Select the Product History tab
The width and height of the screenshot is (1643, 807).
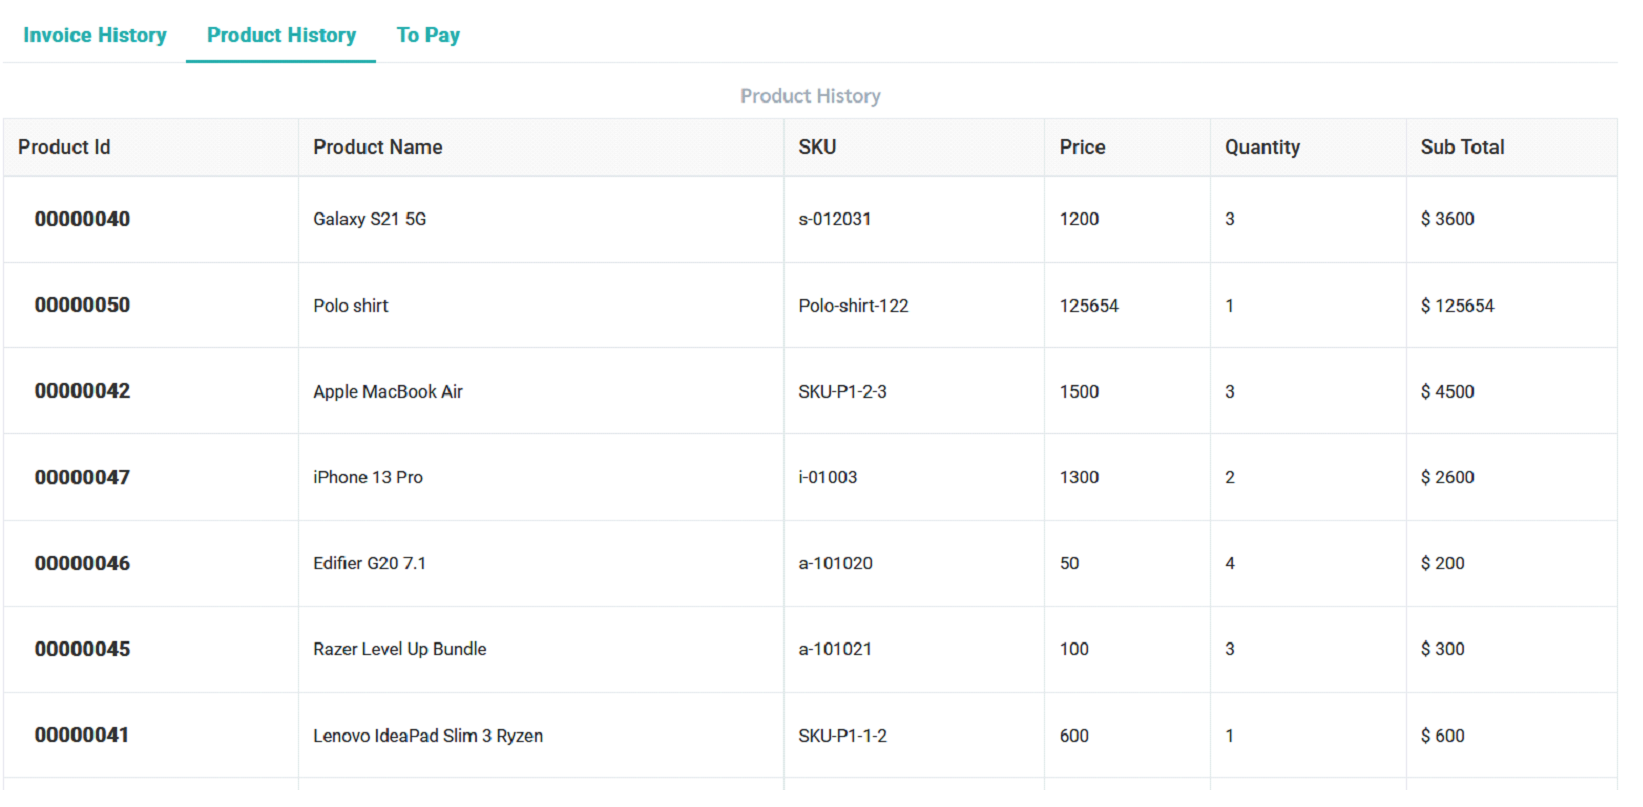281,35
